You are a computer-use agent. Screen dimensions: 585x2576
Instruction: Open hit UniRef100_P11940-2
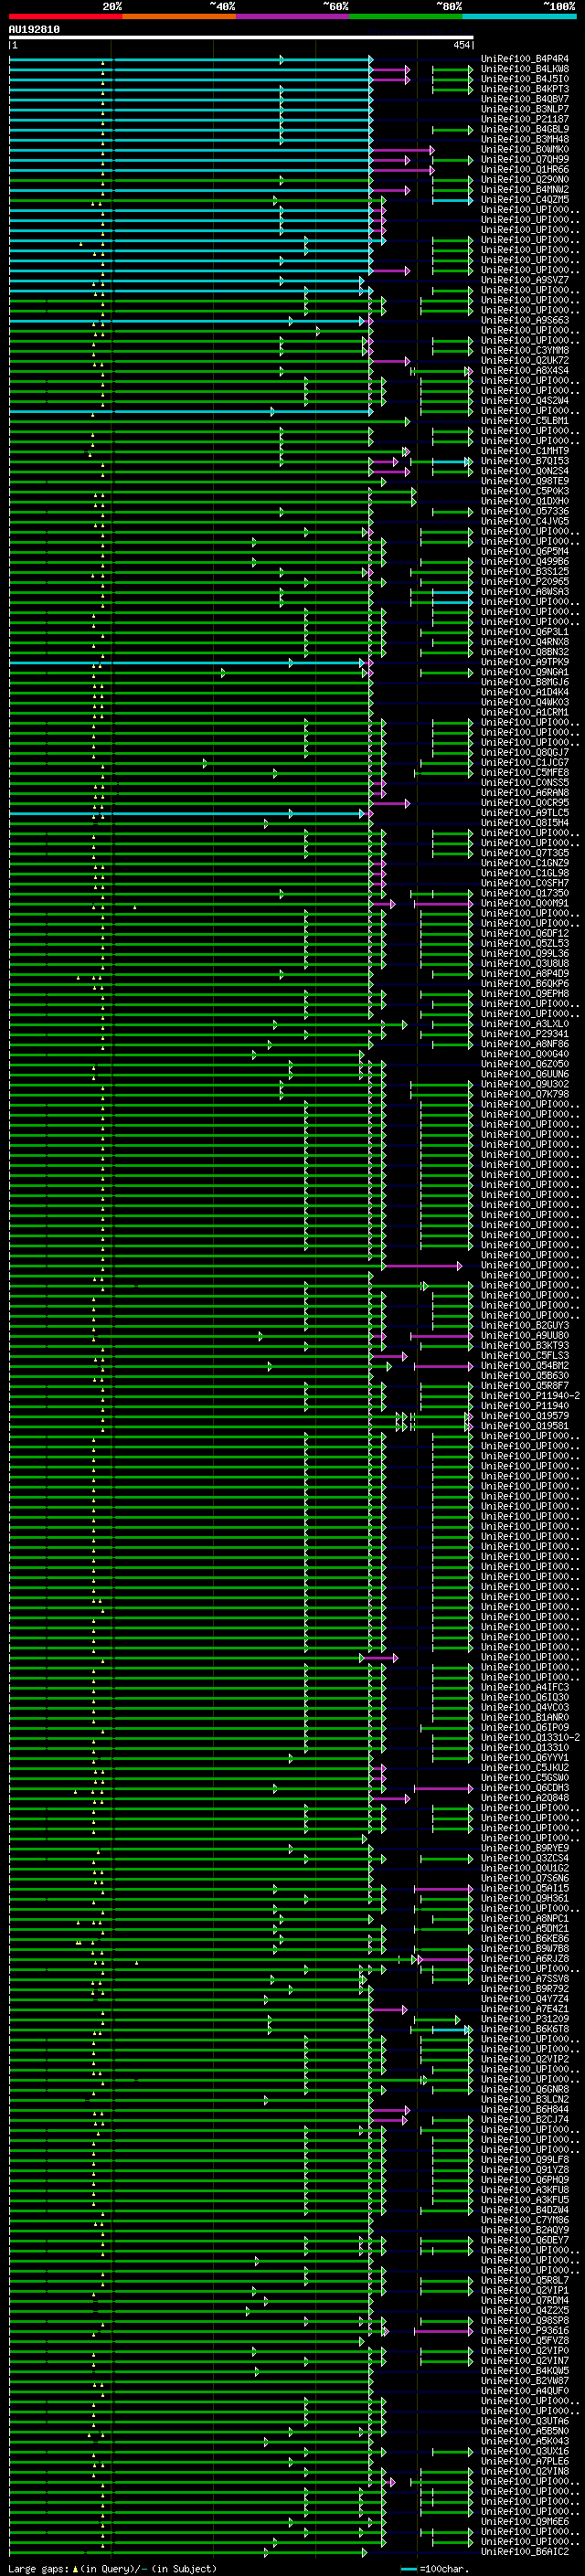(530, 1395)
